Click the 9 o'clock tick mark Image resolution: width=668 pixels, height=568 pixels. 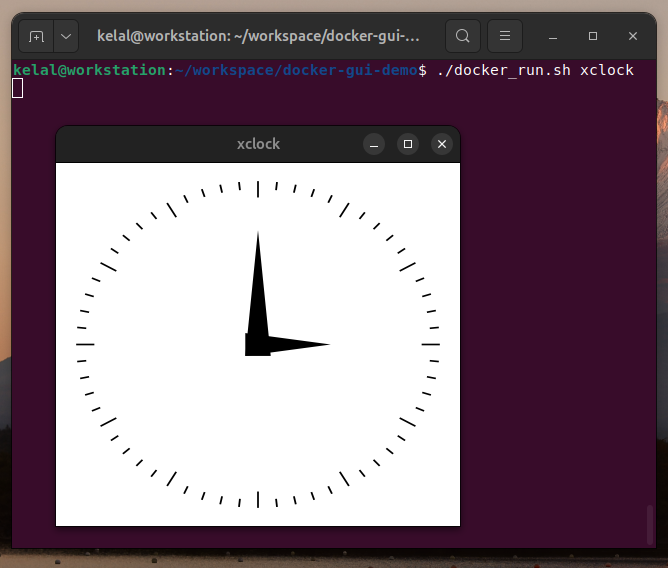(x=85, y=344)
